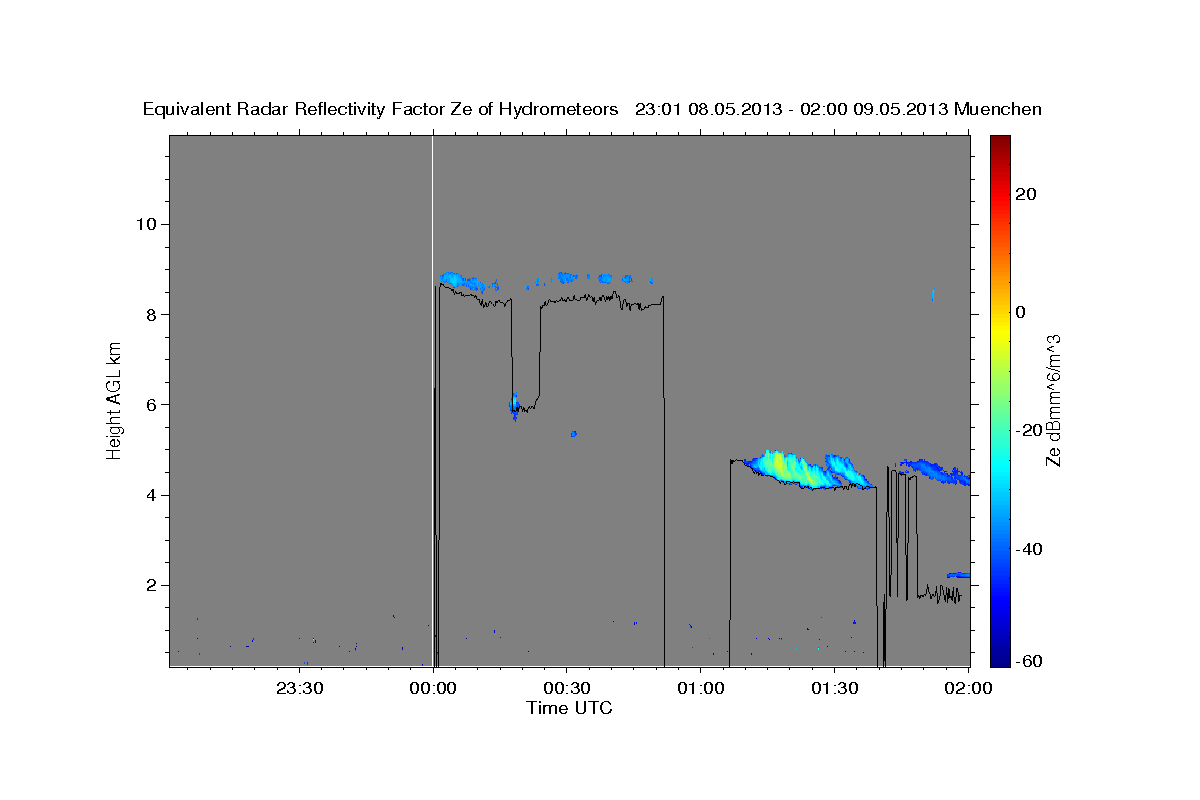Click the height tick label 6
This screenshot has width=1200, height=800.
click(x=149, y=405)
